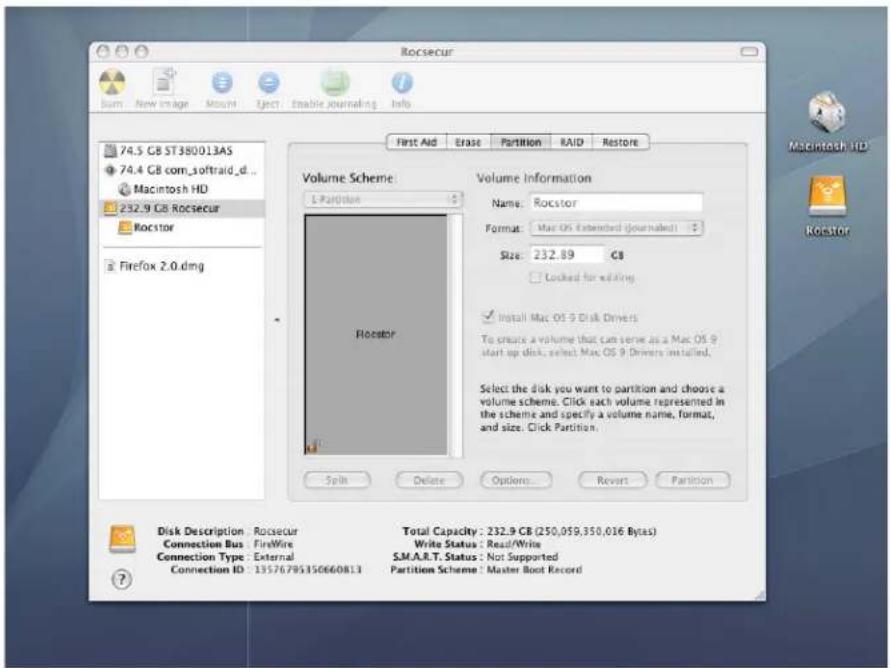
Task: Click the Partition button
Action: click(692, 480)
